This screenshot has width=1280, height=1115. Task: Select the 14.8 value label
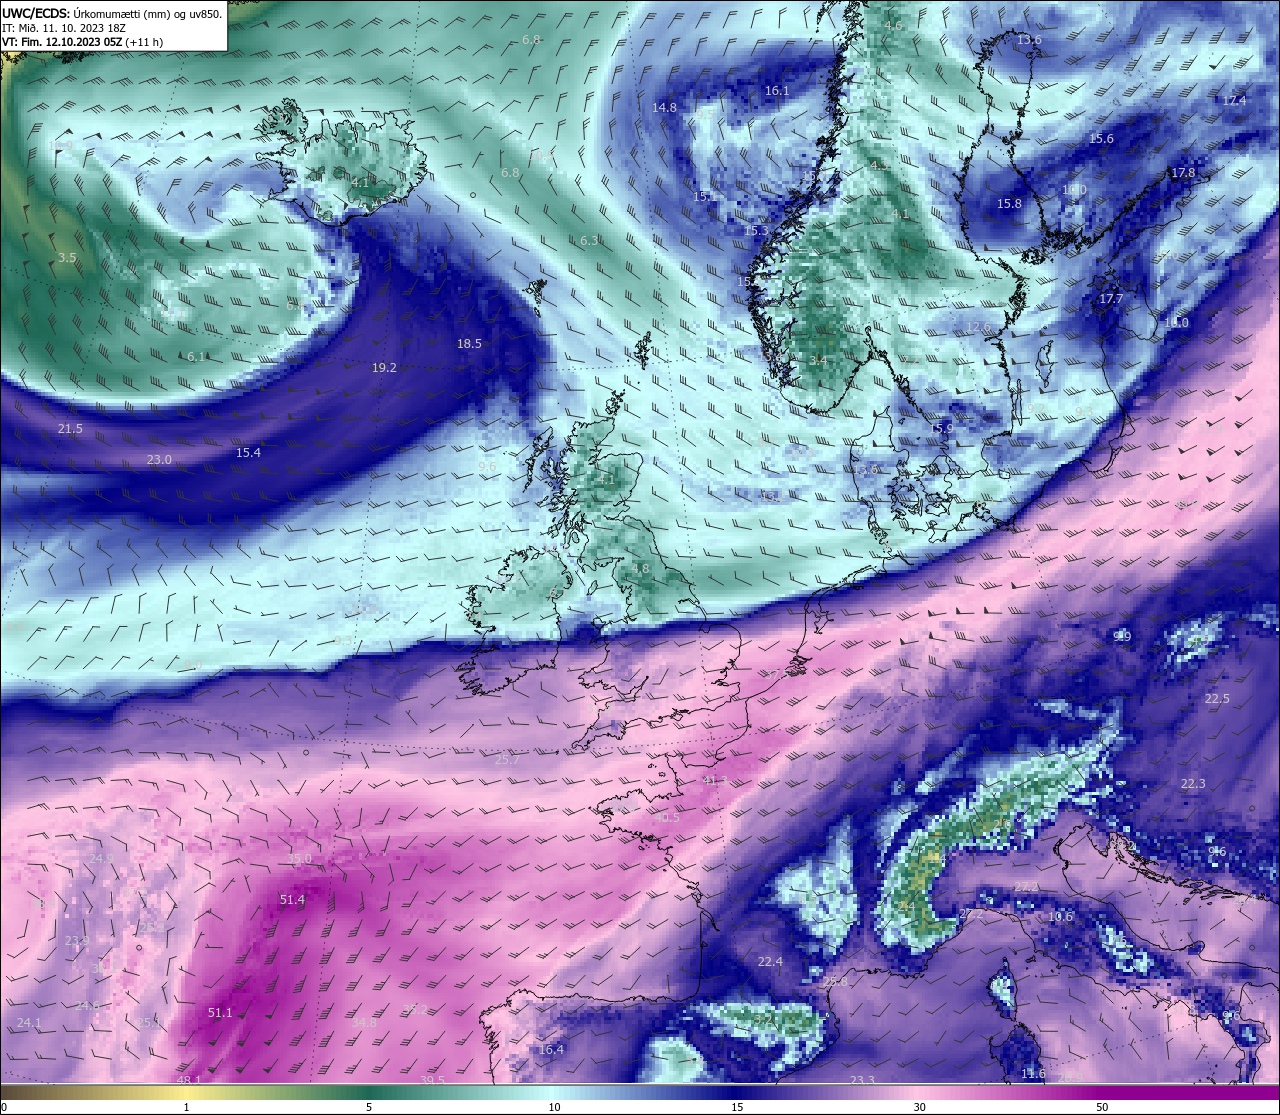point(664,108)
